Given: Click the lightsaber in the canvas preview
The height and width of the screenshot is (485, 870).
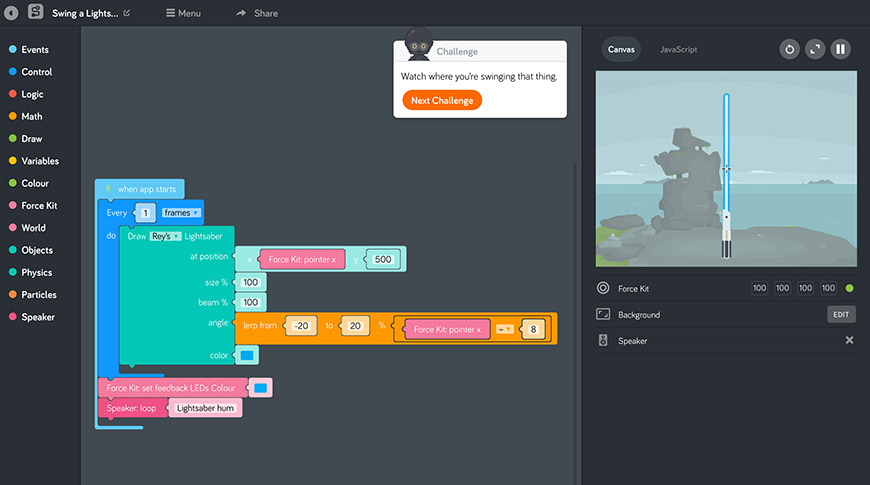Looking at the screenshot, I should pos(726,175).
